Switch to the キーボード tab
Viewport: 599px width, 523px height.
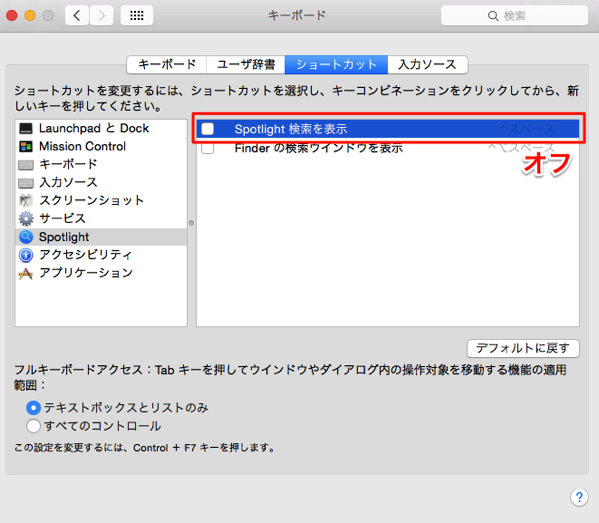point(167,65)
